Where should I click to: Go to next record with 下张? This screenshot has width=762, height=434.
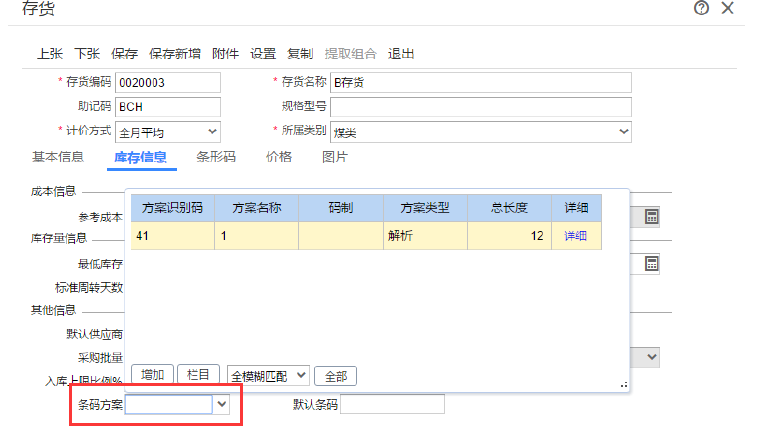point(87,54)
